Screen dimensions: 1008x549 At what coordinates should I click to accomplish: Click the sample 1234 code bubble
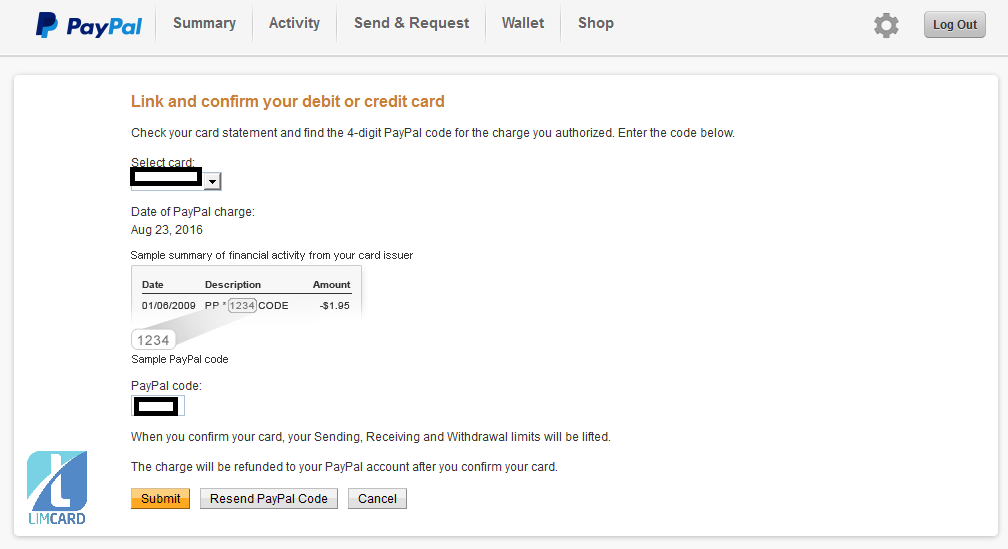[153, 340]
